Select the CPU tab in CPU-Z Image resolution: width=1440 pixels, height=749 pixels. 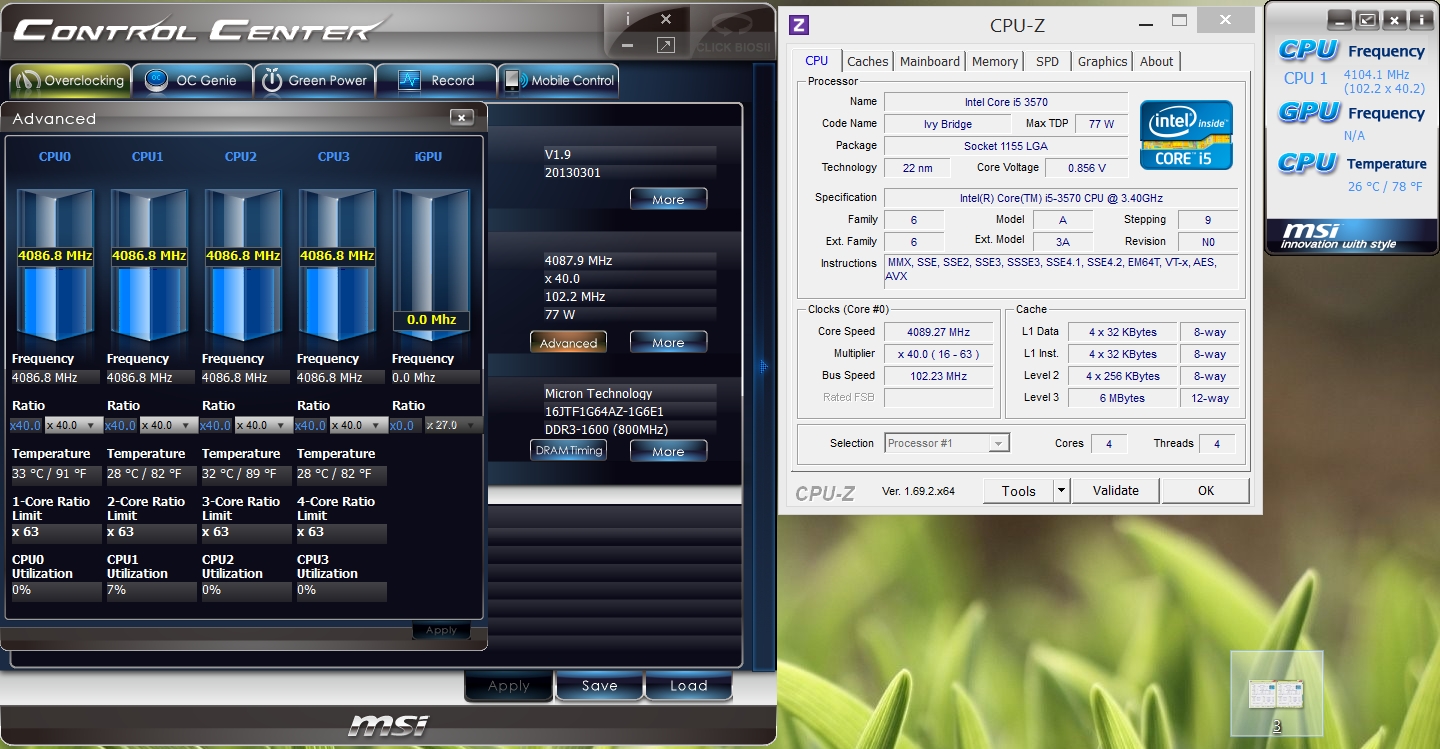coord(816,61)
